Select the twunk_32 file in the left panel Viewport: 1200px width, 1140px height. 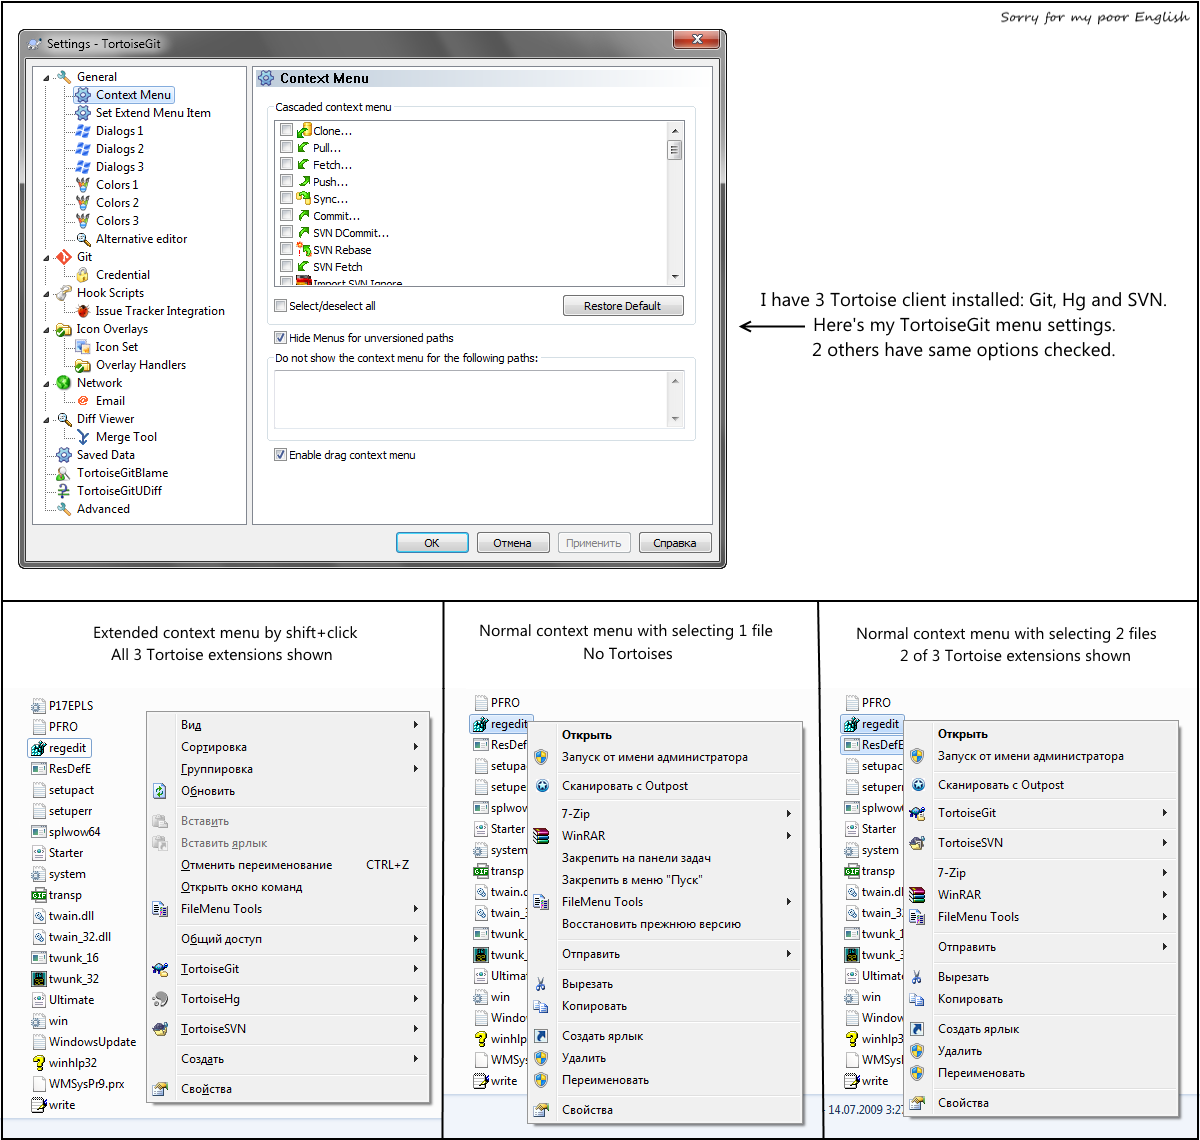point(74,979)
